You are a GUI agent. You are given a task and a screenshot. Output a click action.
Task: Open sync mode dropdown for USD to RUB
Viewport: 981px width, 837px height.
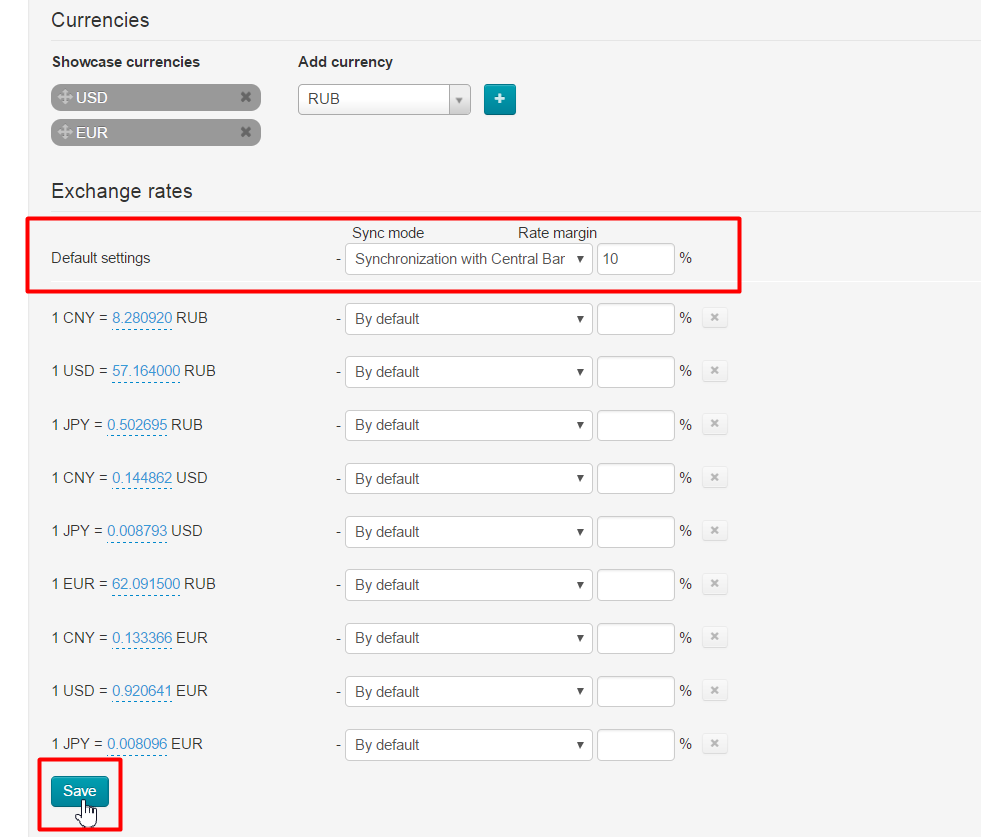pyautogui.click(x=469, y=372)
